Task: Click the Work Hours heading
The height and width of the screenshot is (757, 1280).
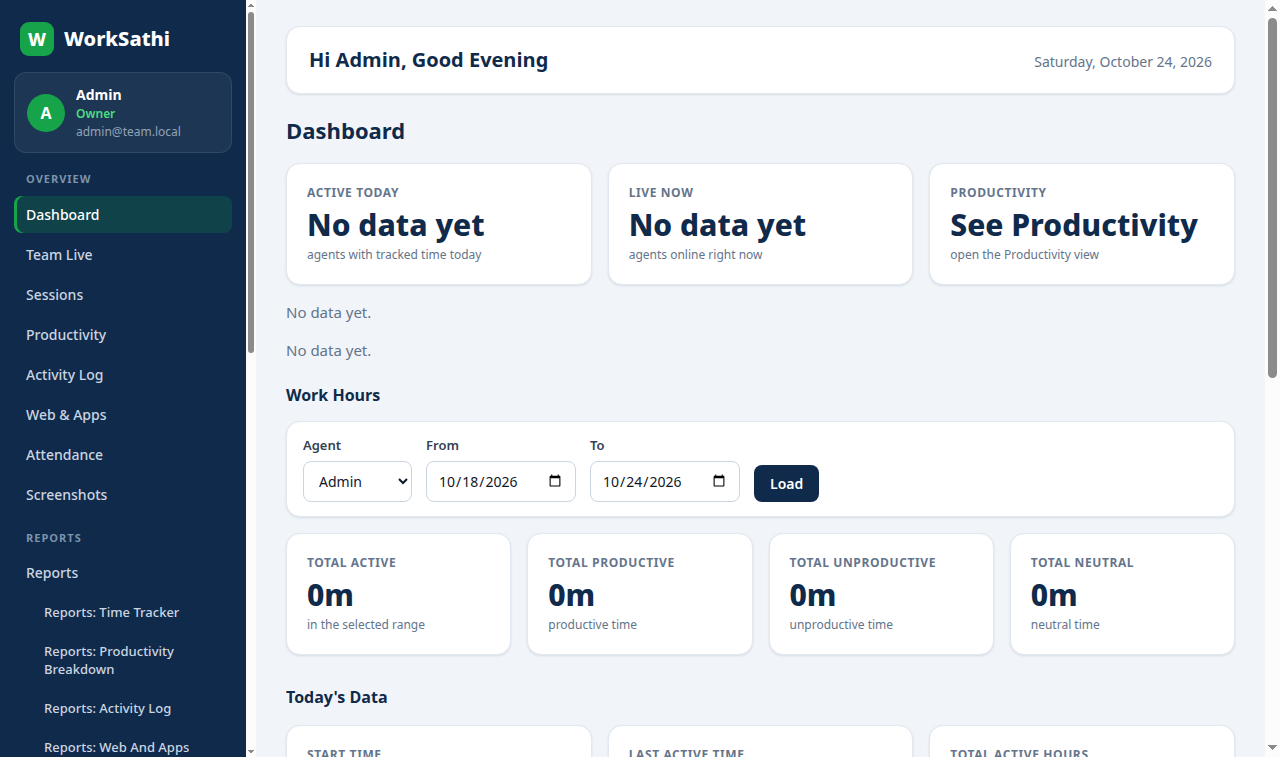Action: tap(333, 395)
